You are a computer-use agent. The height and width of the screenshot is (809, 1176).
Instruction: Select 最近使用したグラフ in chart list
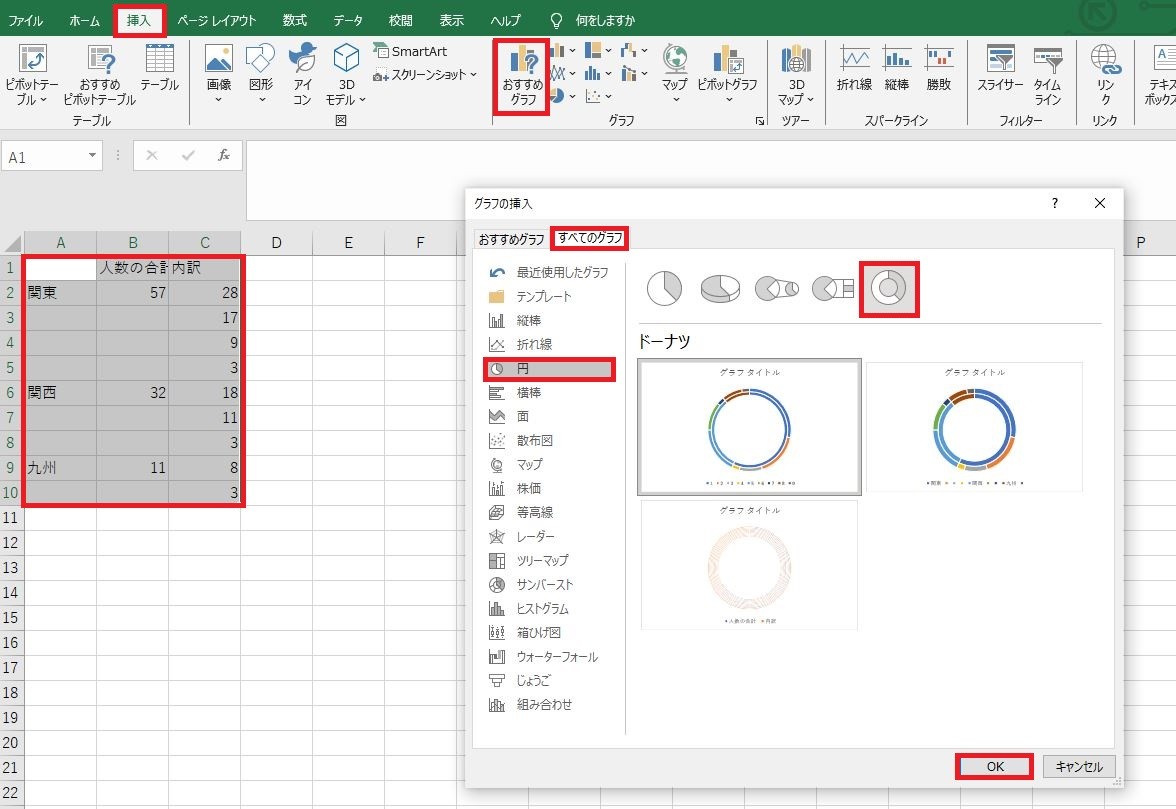[x=550, y=272]
